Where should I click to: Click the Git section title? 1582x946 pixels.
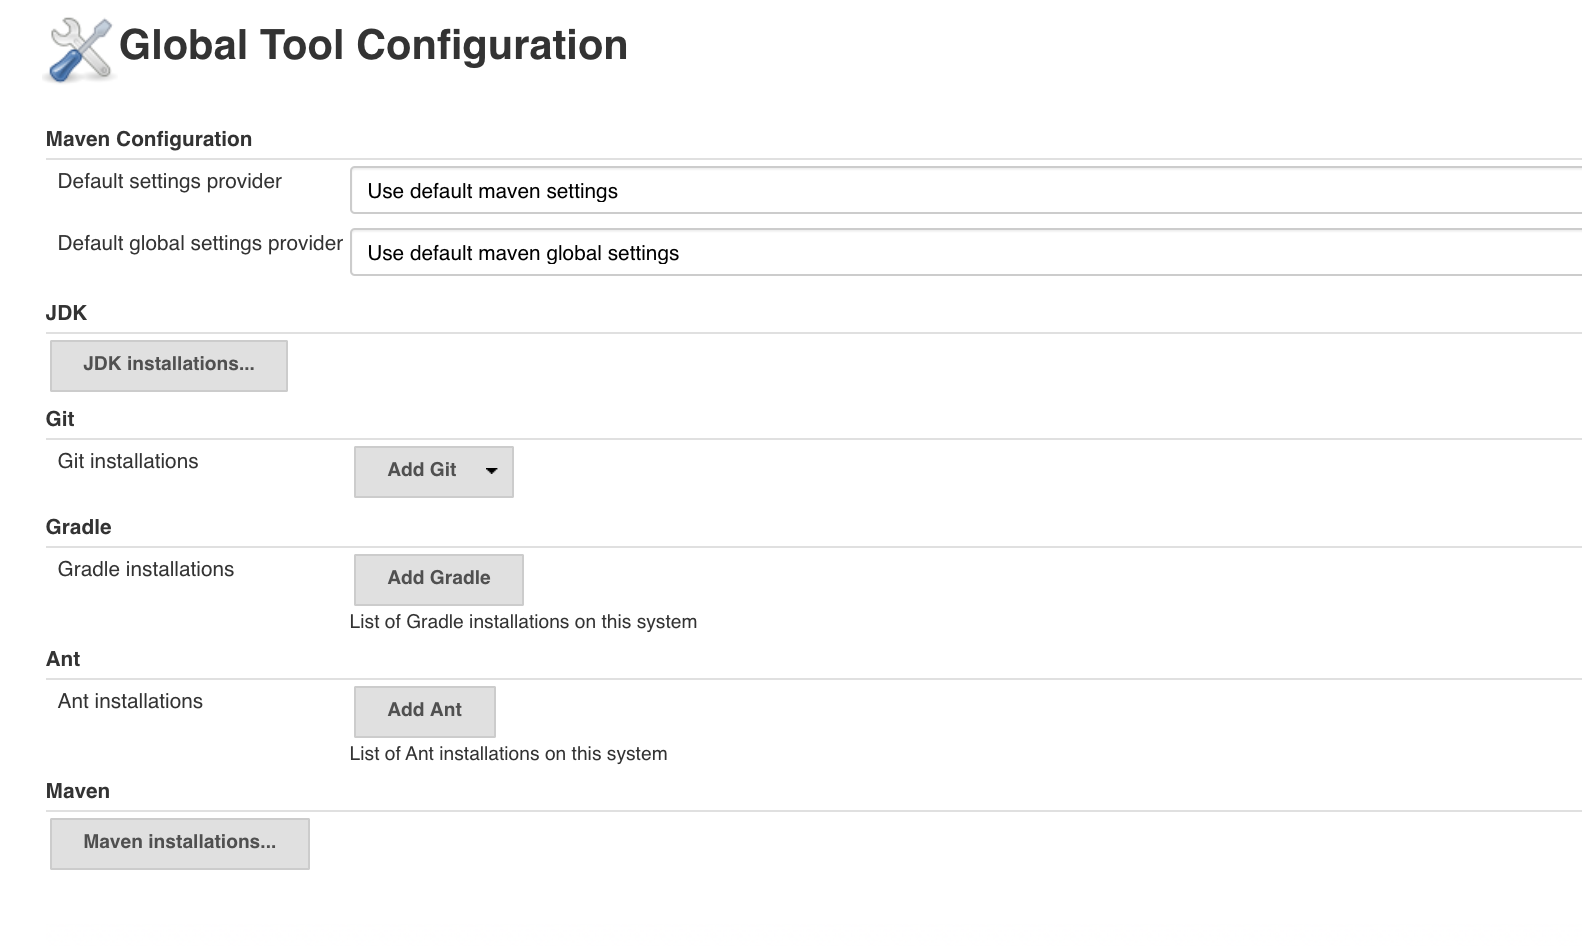(x=60, y=419)
